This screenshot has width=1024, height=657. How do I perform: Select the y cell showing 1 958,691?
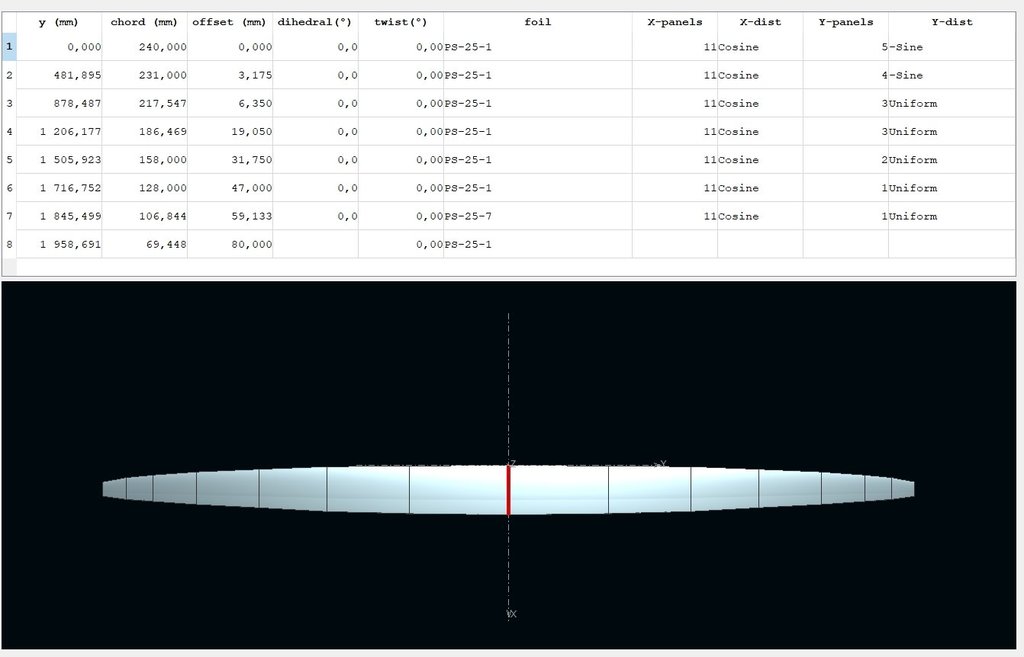(x=59, y=244)
